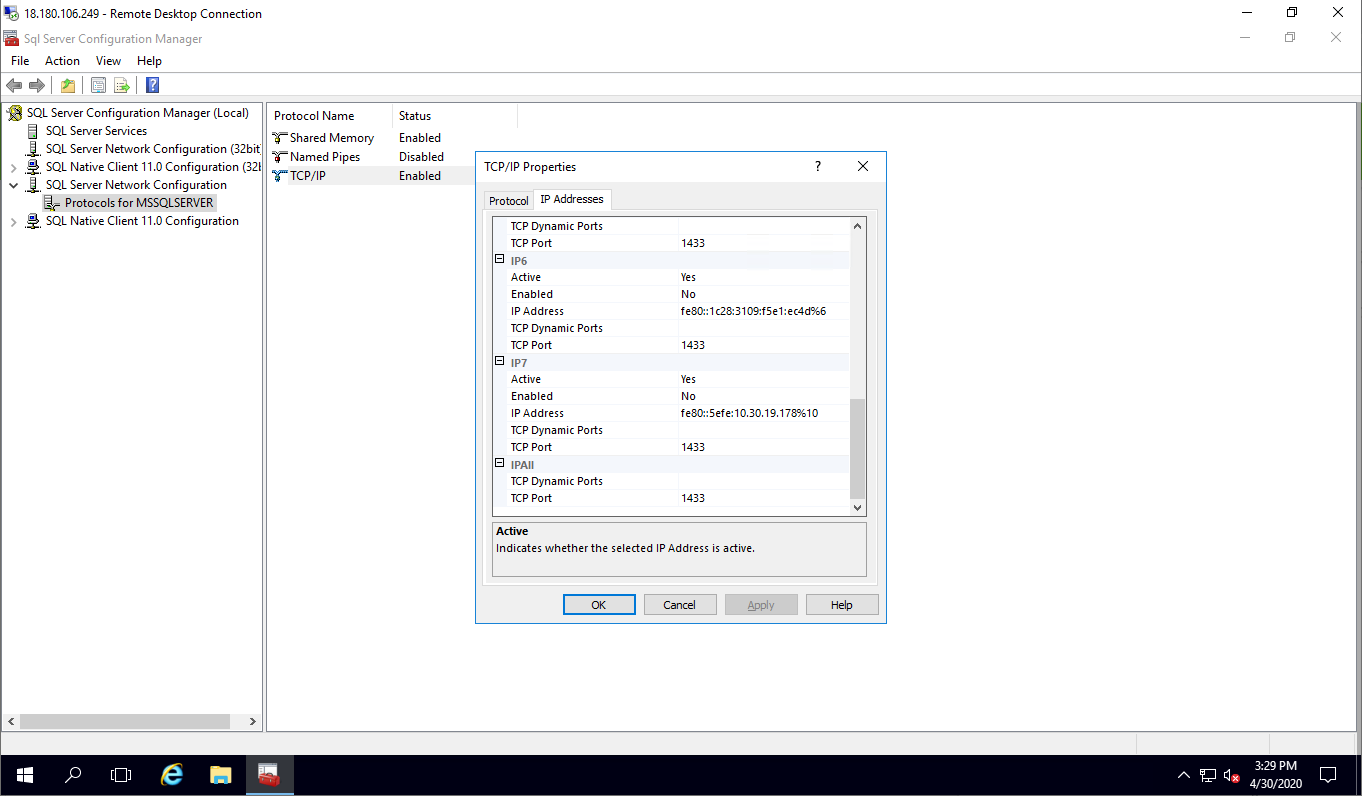The image size is (1362, 796).
Task: Click the Sql Server Configuration Manager title icon
Action: coord(11,39)
